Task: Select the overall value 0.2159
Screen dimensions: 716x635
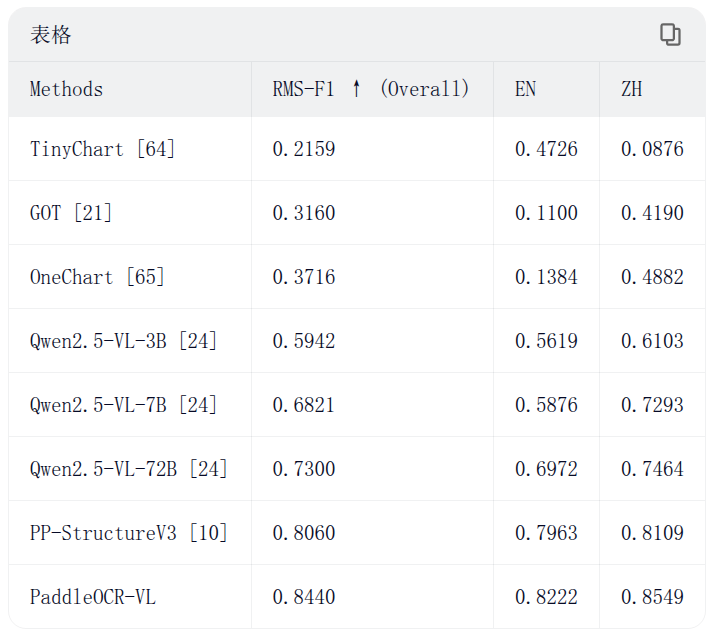Action: click(304, 149)
